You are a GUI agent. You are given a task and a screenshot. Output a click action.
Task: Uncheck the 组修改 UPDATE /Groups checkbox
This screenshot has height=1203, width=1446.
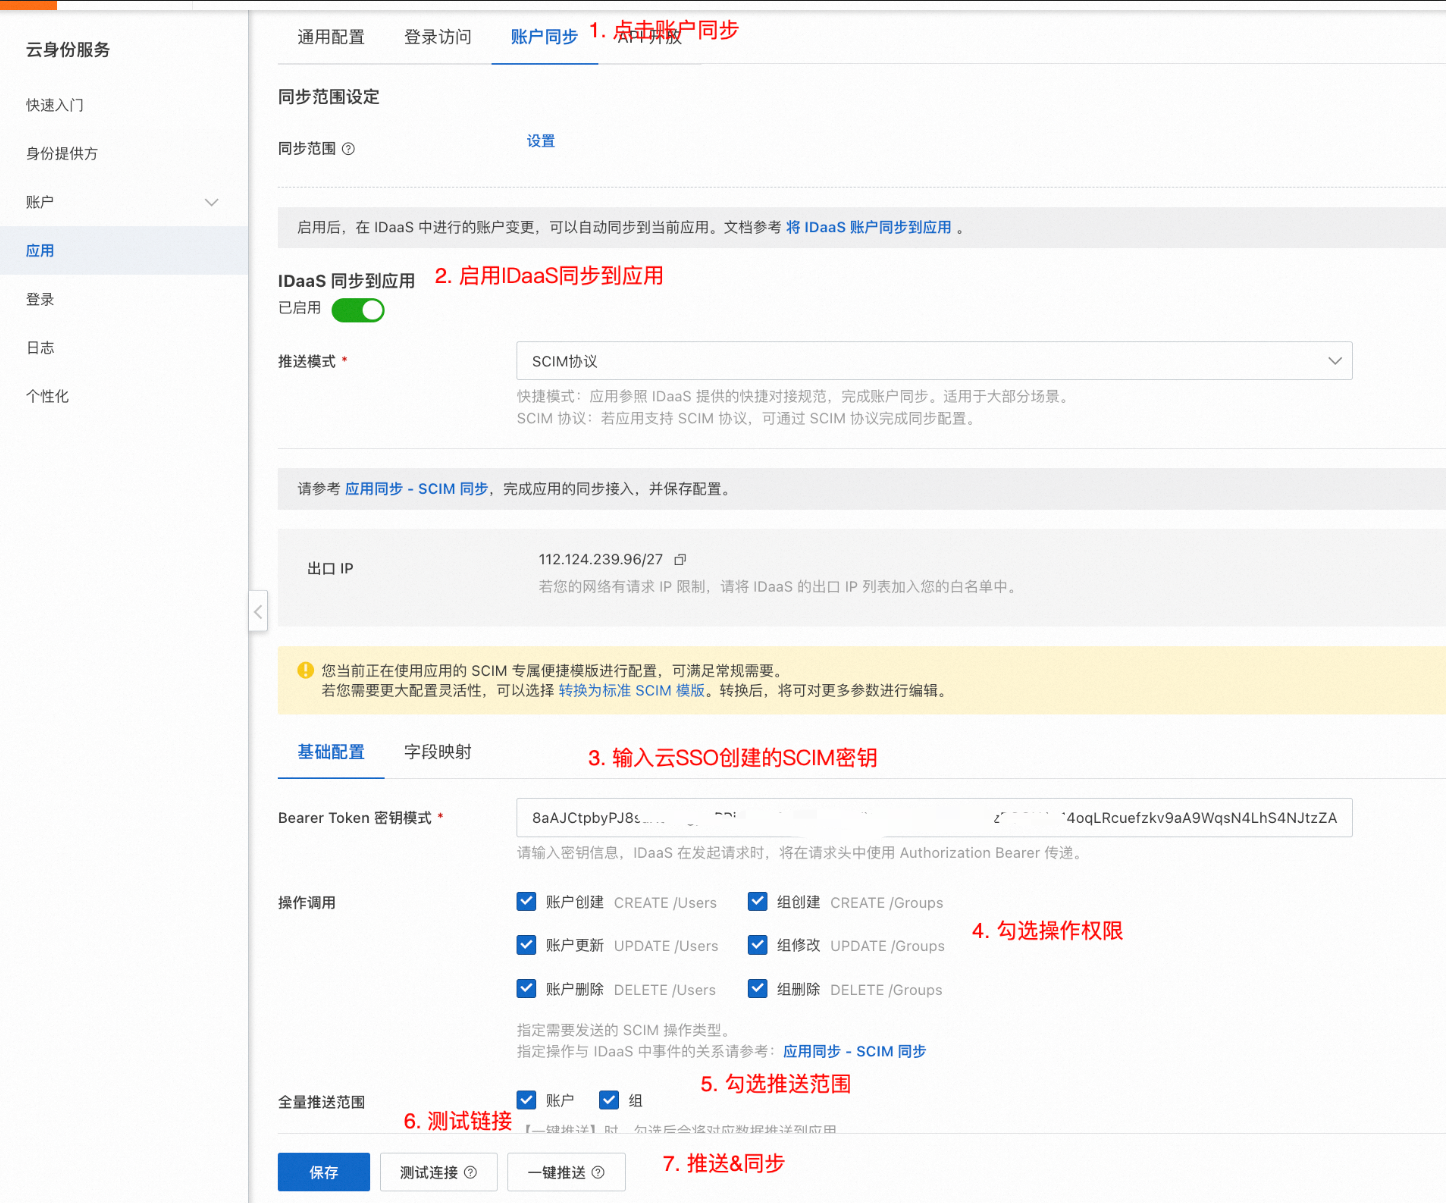point(758,945)
